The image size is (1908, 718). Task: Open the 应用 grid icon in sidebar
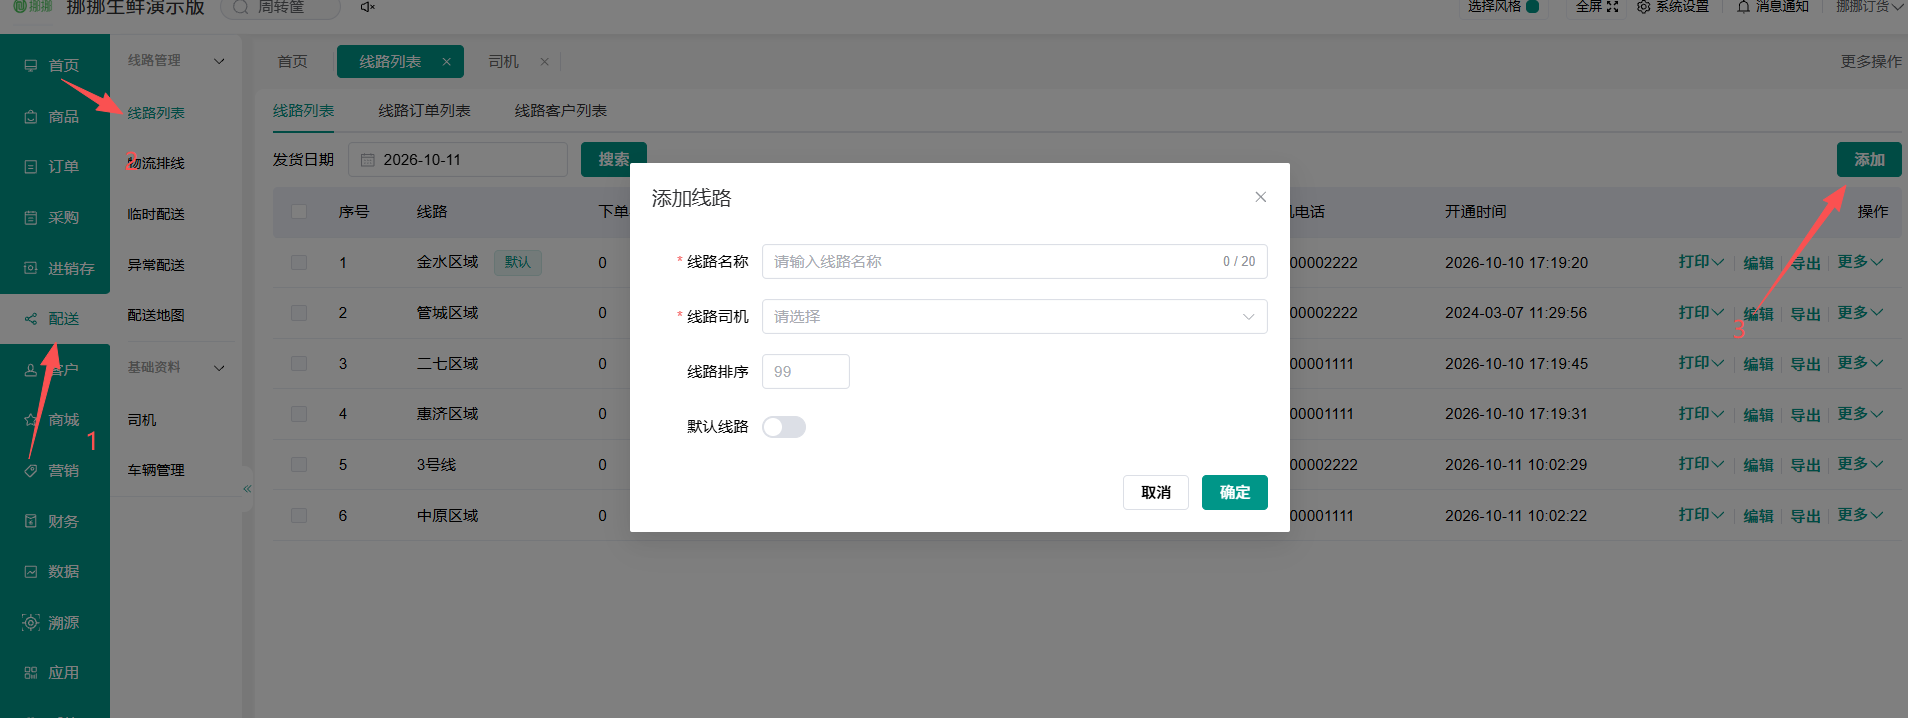click(31, 672)
